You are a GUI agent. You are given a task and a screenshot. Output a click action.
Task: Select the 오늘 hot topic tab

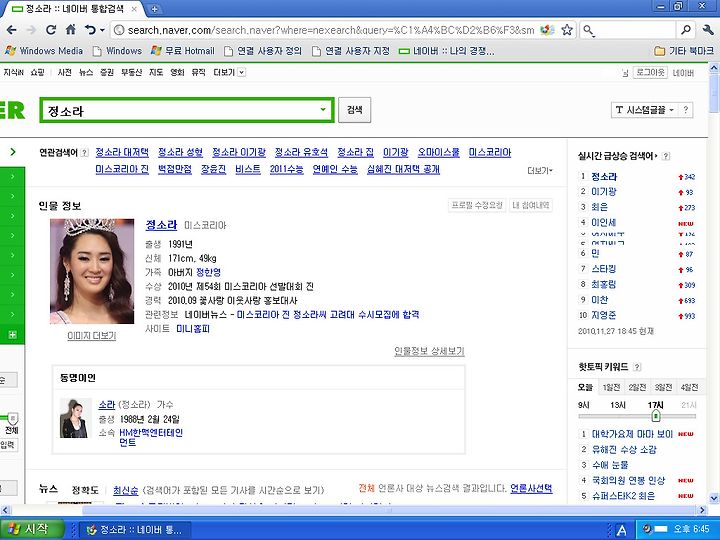click(585, 388)
